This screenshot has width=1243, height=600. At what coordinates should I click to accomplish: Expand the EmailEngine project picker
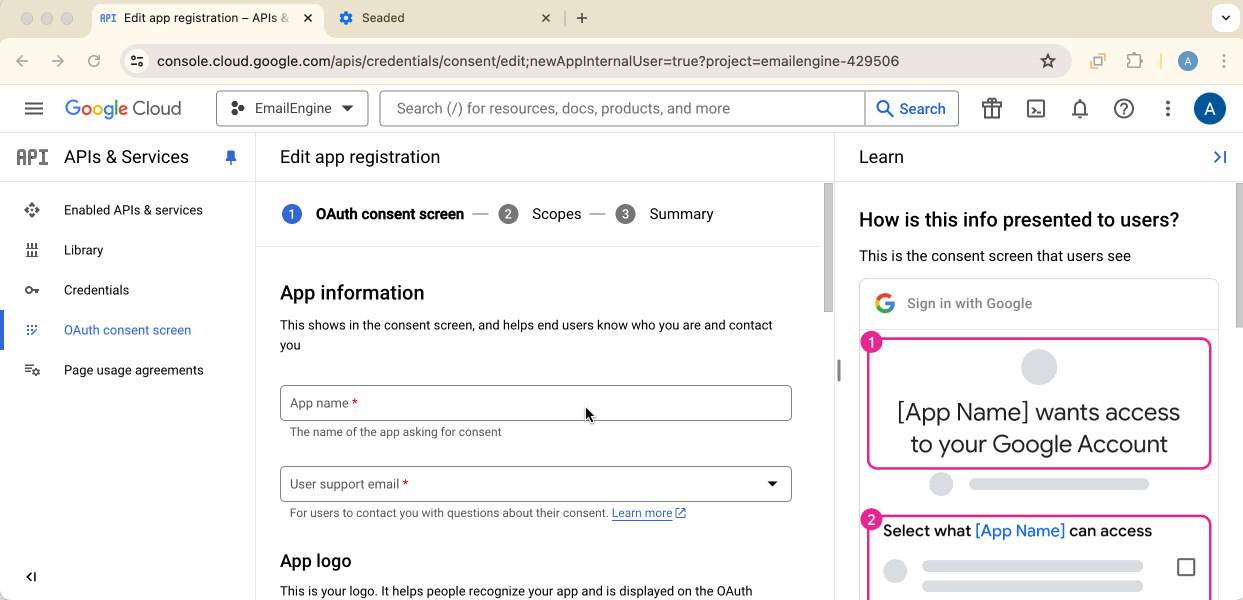tap(292, 108)
